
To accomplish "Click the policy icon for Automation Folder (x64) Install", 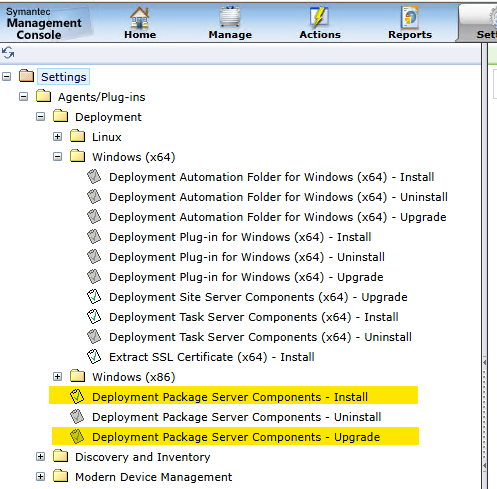I will pyautogui.click(x=94, y=177).
